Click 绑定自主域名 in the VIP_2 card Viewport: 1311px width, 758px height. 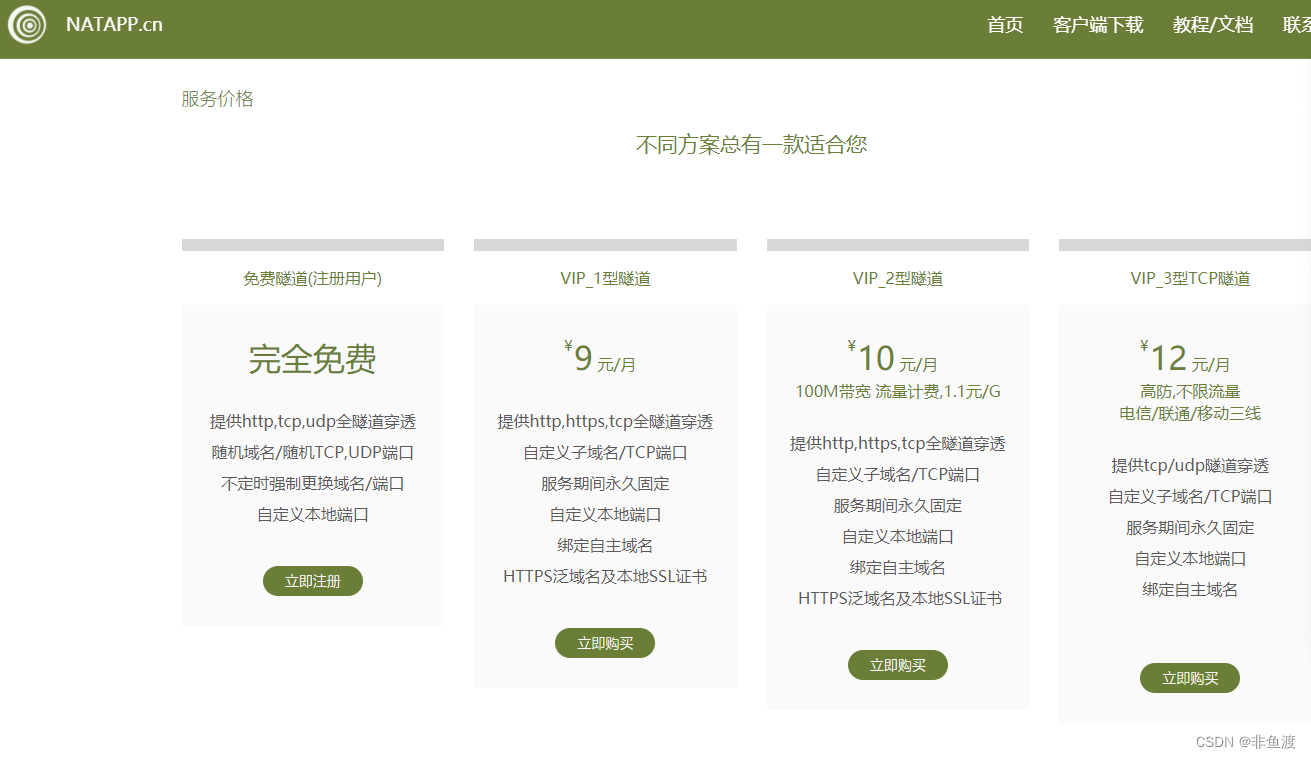898,568
